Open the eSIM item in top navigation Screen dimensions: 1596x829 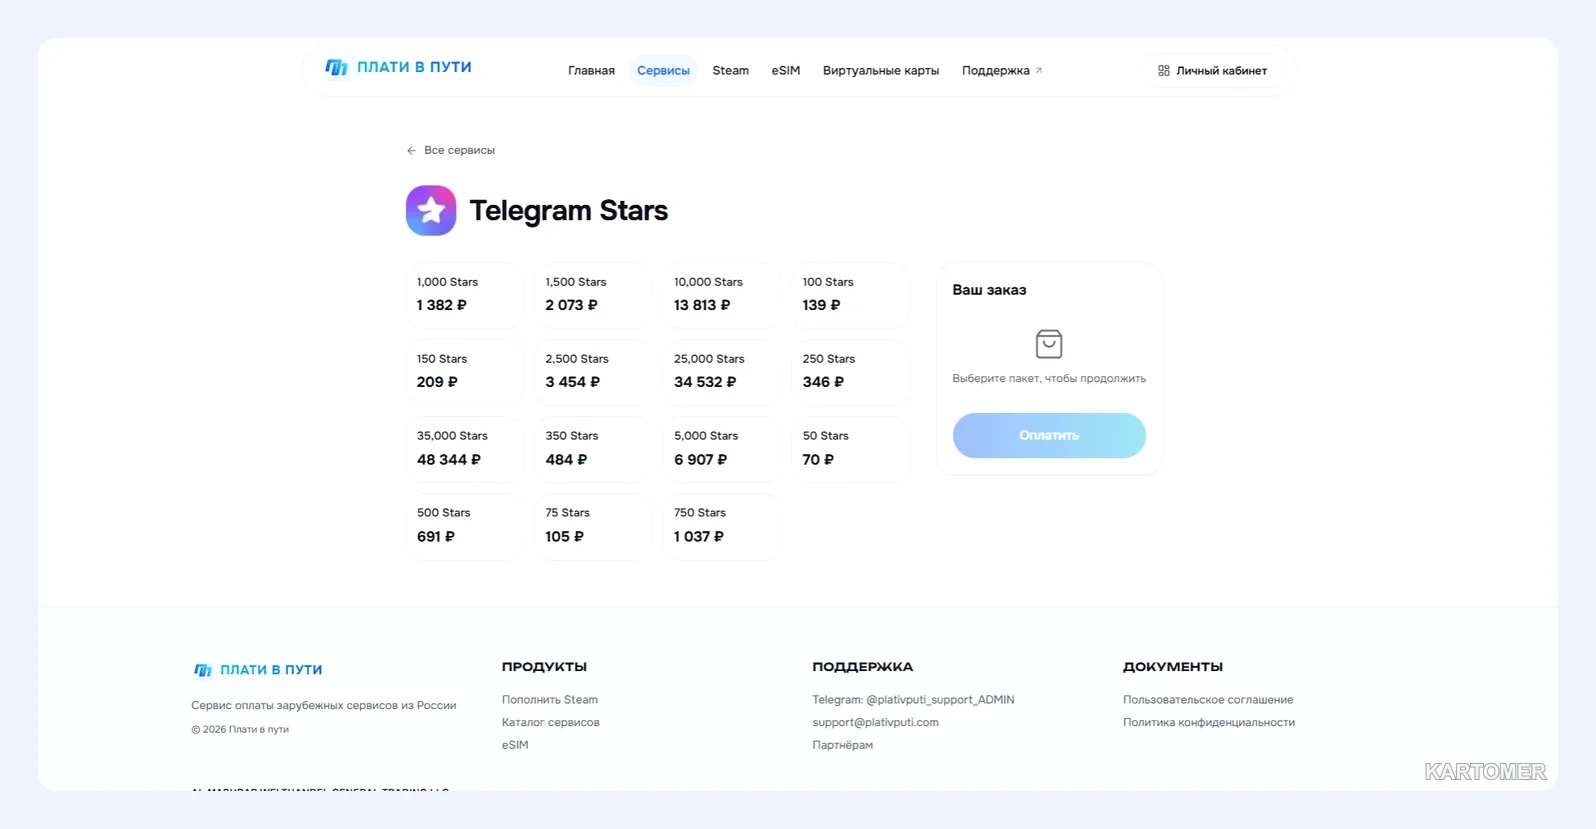click(786, 71)
